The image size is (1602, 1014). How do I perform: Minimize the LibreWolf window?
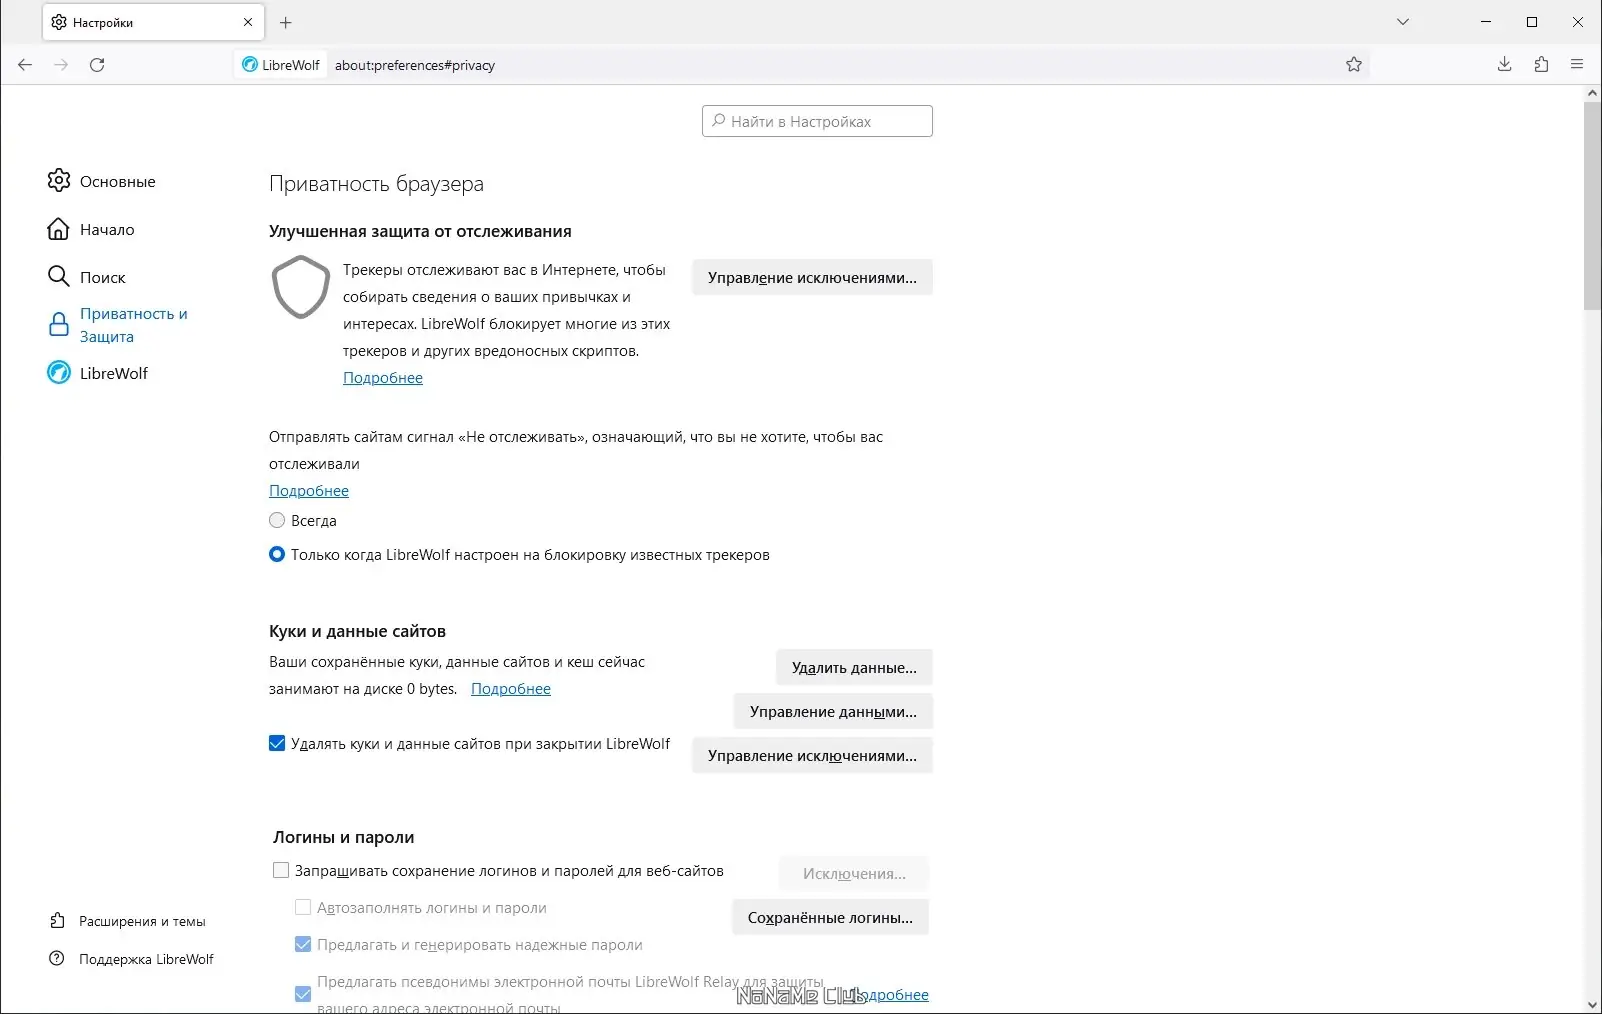tap(1486, 22)
